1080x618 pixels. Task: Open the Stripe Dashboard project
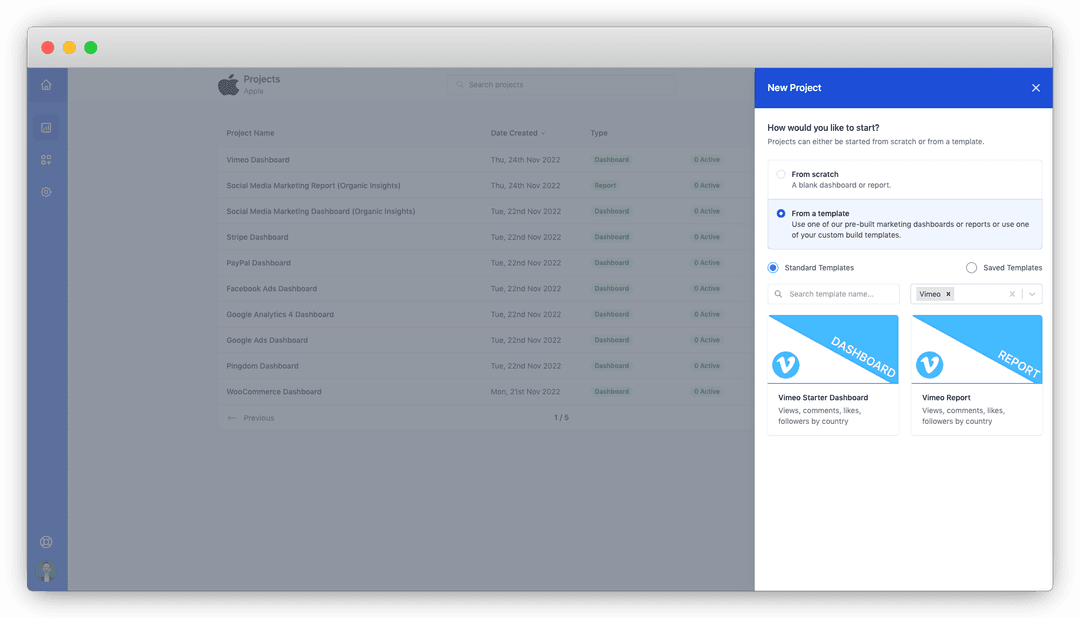click(257, 237)
